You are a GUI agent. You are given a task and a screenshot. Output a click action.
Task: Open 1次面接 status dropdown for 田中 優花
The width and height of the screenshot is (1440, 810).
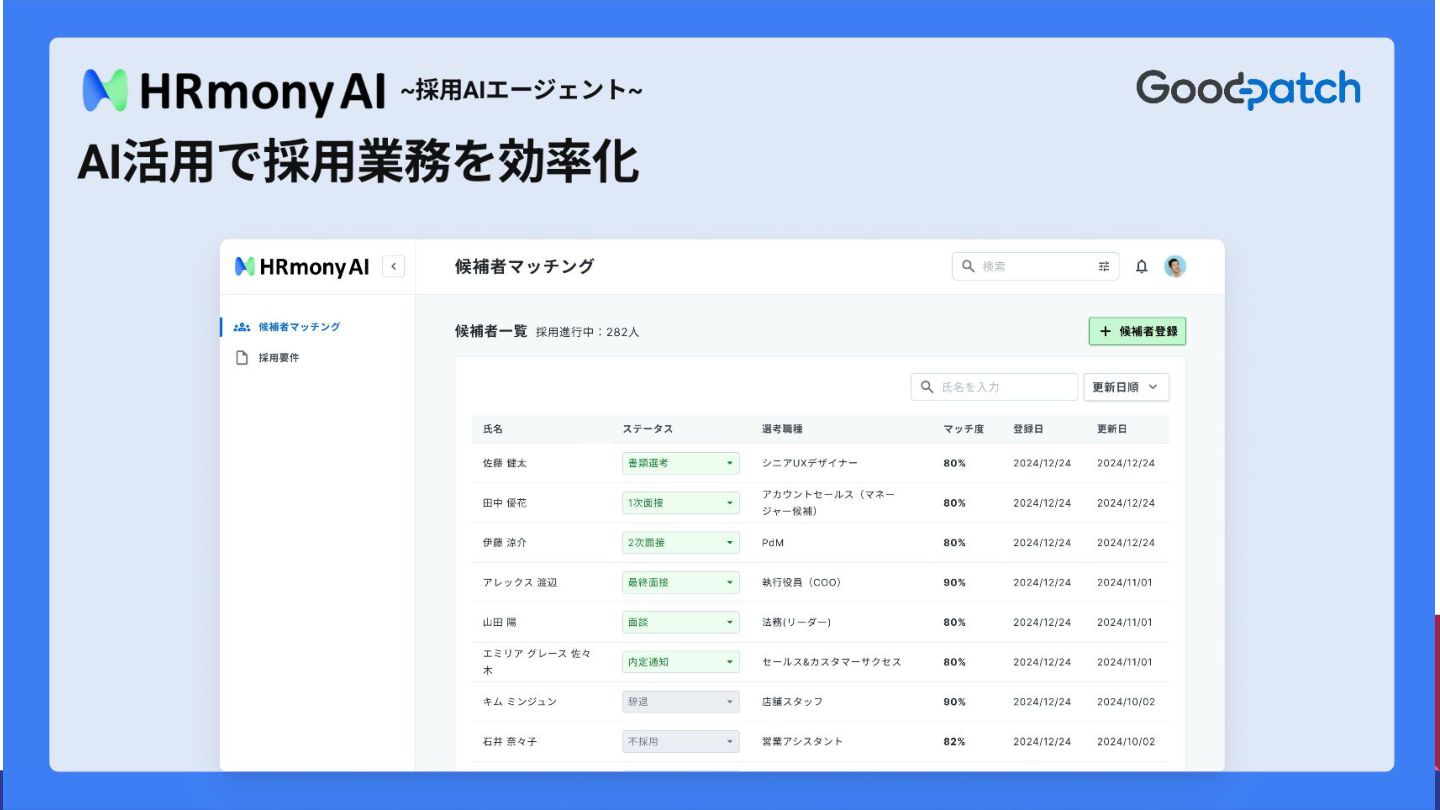pos(680,503)
